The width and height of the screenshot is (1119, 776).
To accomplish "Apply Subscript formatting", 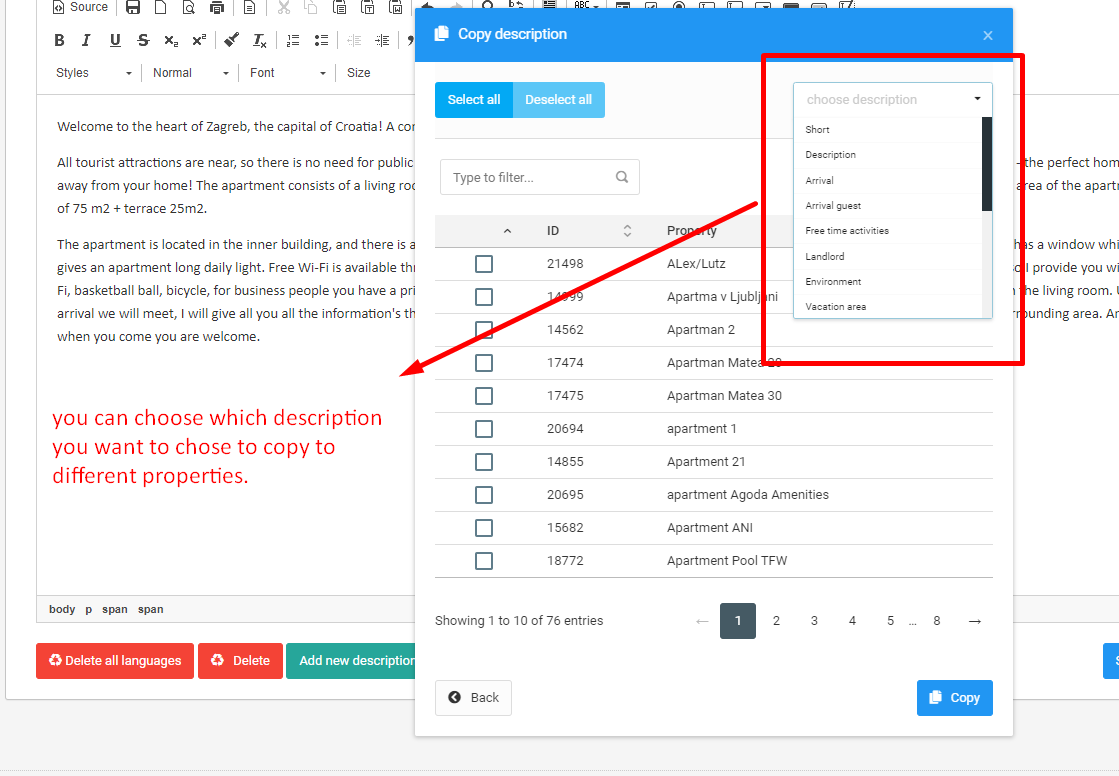I will coord(171,40).
